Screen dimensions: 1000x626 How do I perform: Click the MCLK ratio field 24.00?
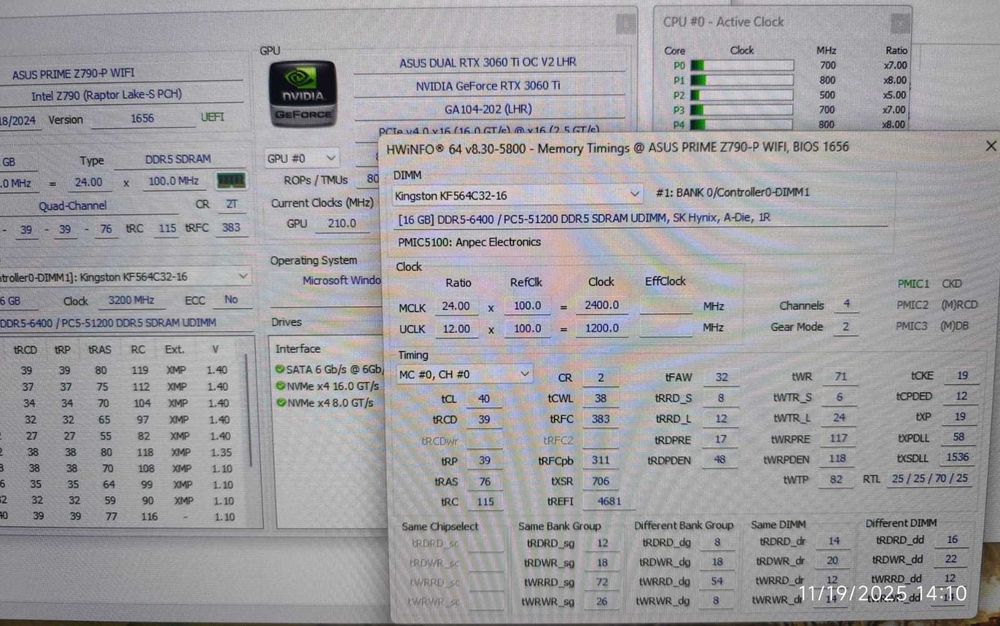(457, 306)
